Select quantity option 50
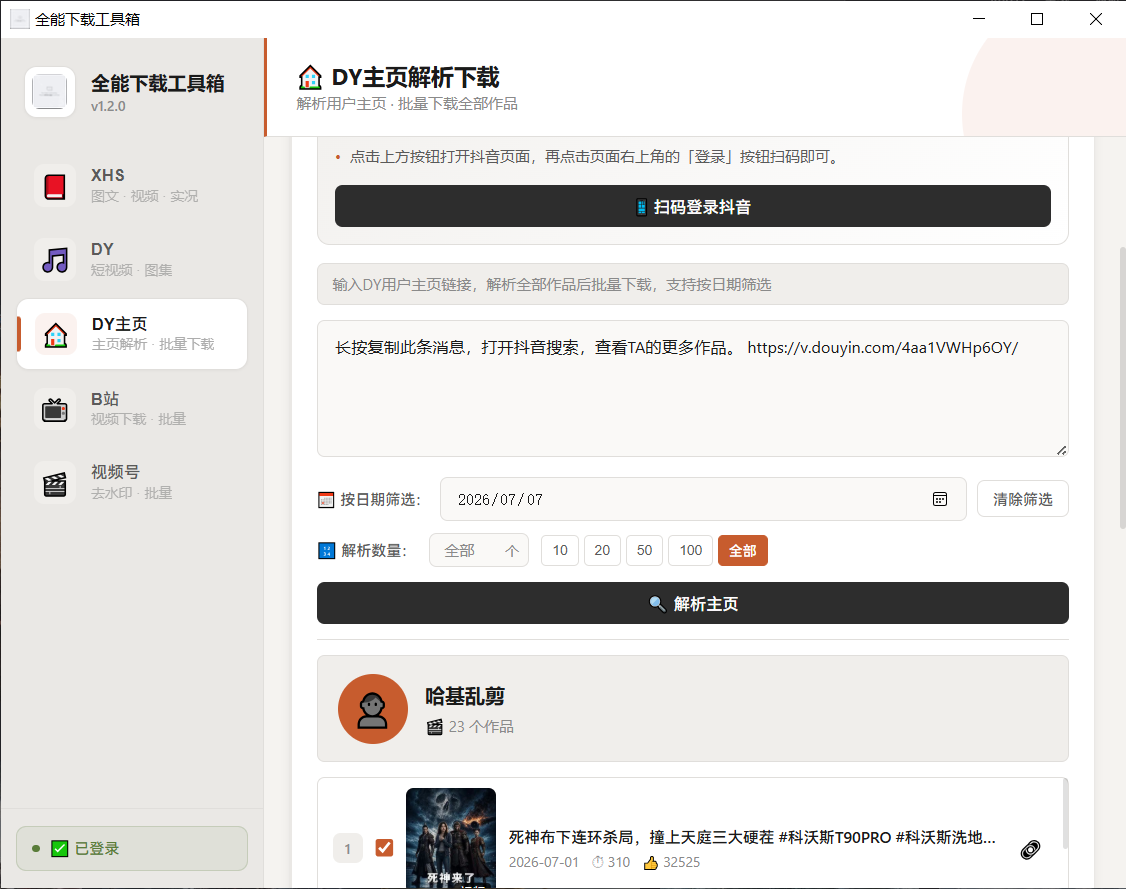This screenshot has width=1126, height=889. (x=644, y=551)
